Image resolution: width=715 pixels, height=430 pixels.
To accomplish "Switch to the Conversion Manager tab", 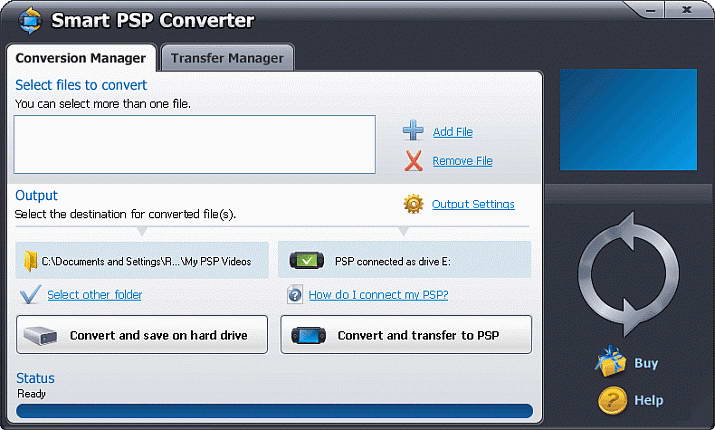I will click(x=81, y=58).
